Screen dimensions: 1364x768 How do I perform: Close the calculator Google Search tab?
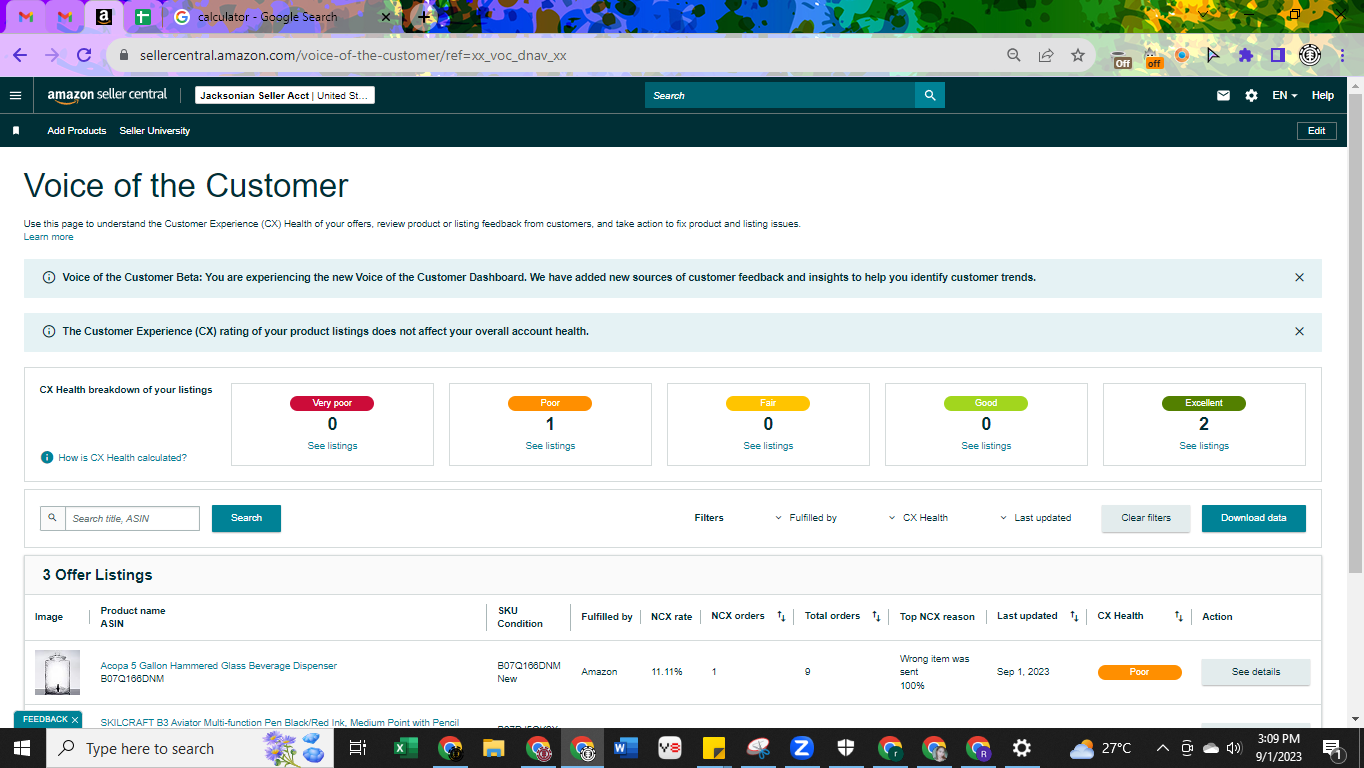pyautogui.click(x=386, y=17)
